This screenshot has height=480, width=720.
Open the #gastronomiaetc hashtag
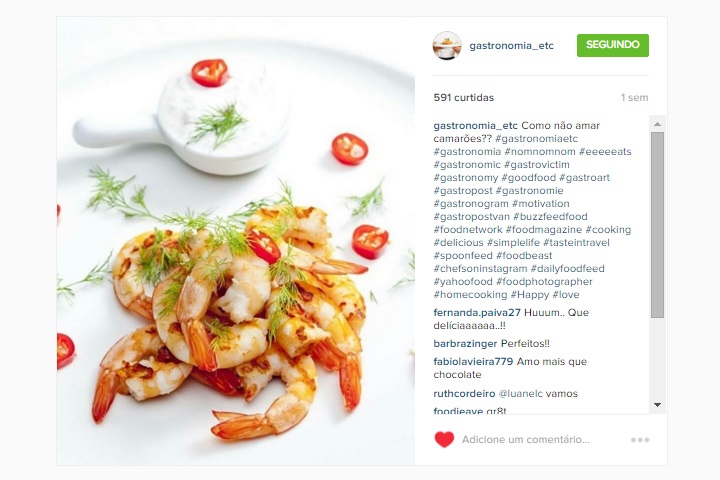tap(536, 139)
